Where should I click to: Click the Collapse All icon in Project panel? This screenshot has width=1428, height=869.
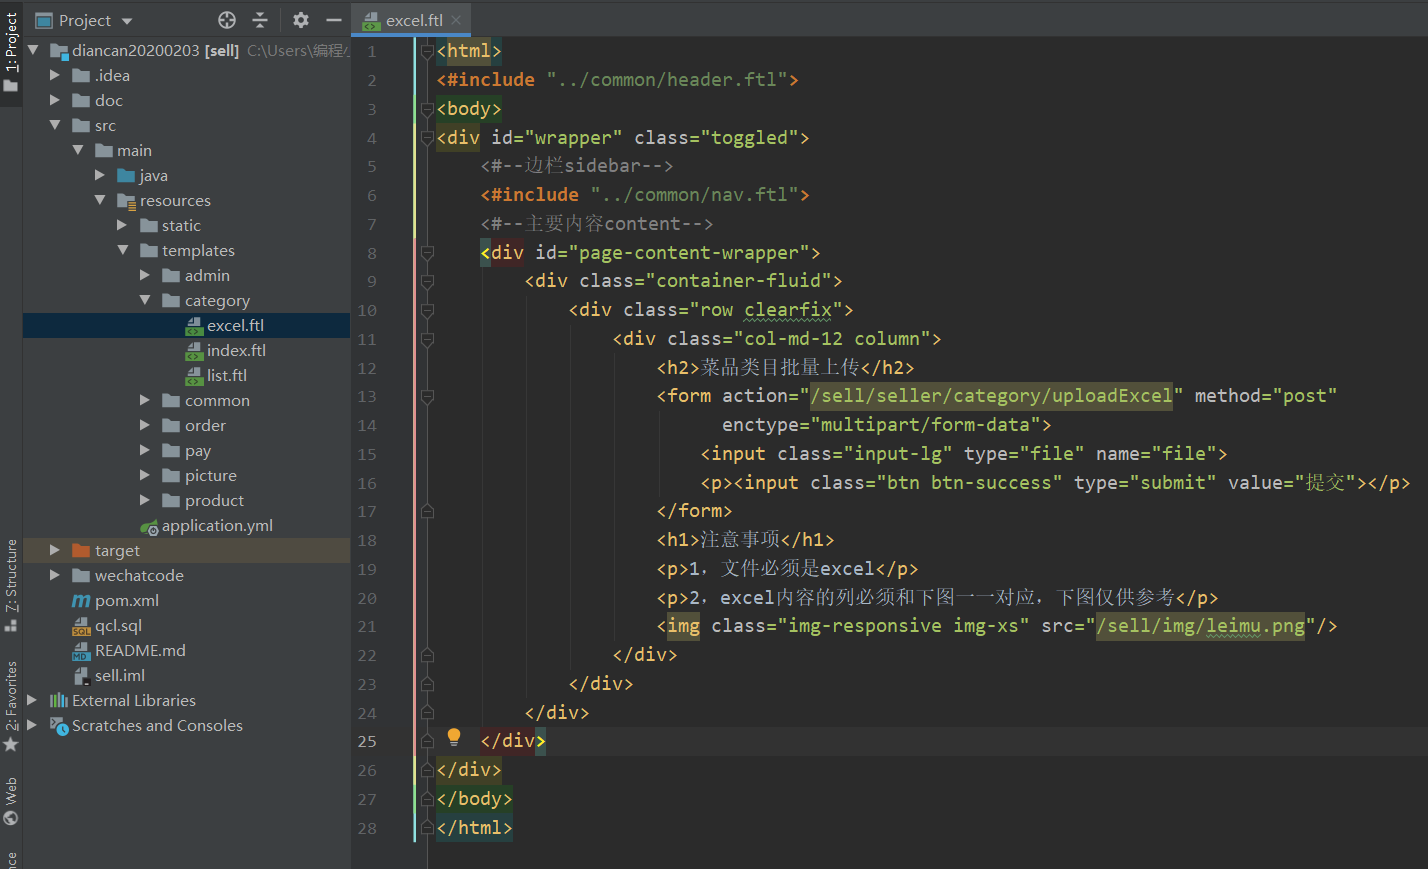coord(260,20)
